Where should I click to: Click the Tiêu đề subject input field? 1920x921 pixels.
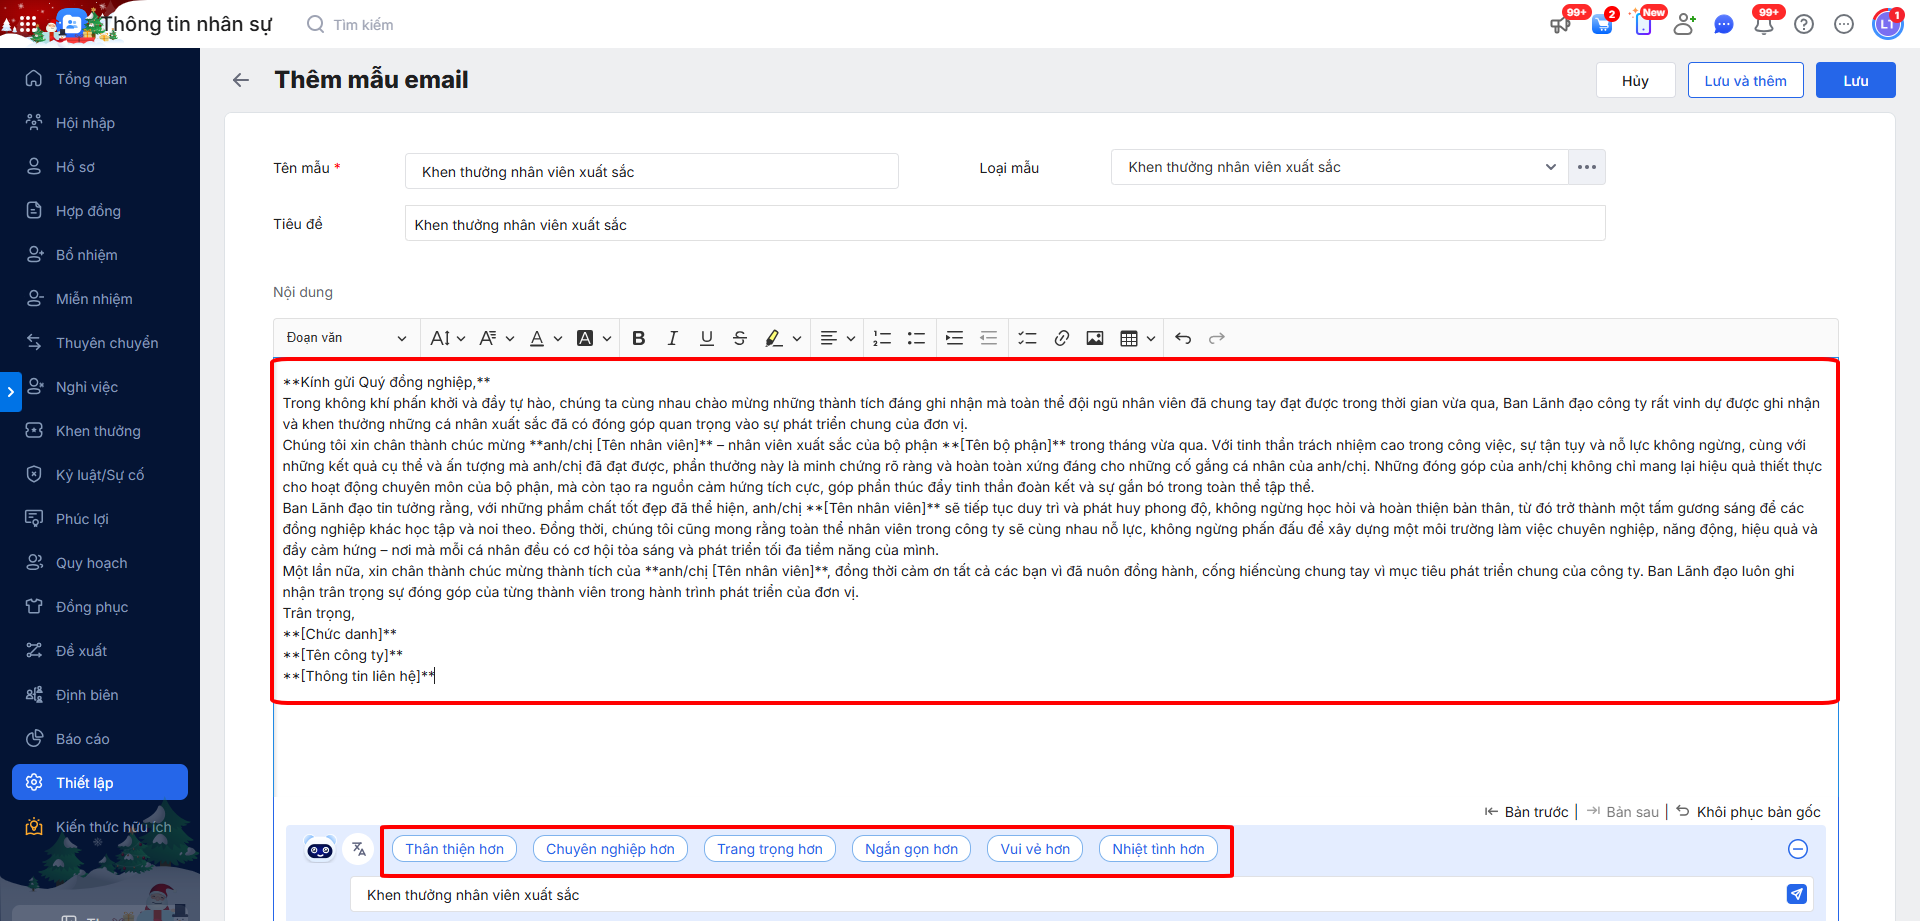point(1005,224)
